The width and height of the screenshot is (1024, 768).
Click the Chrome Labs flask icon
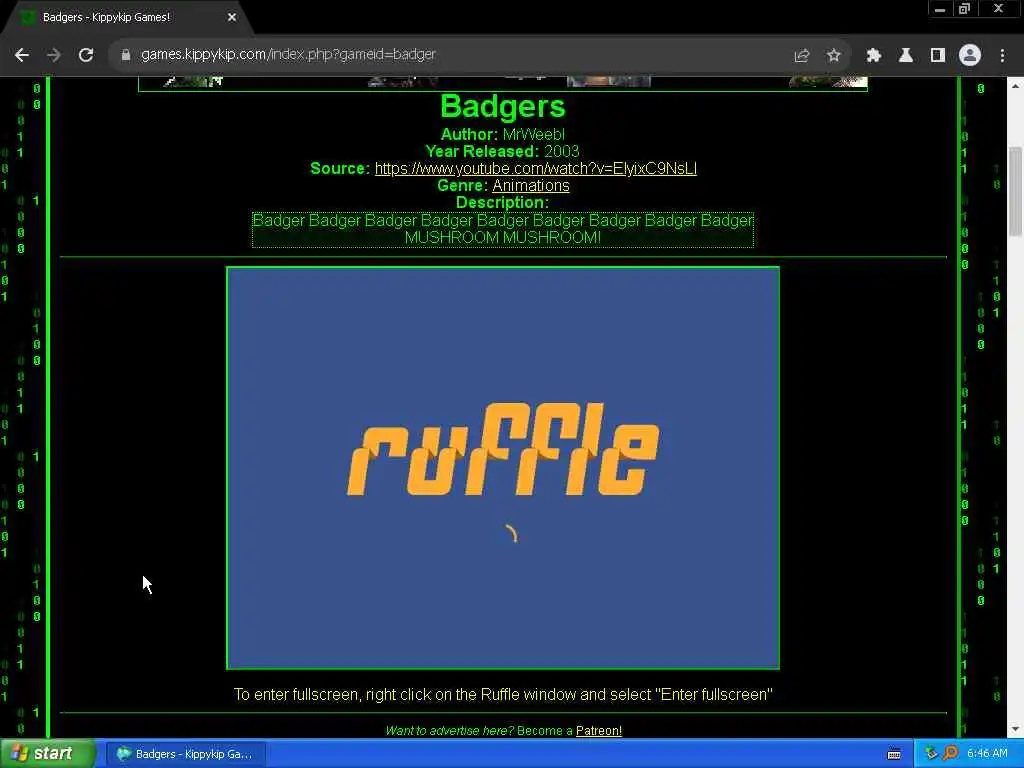pos(906,56)
